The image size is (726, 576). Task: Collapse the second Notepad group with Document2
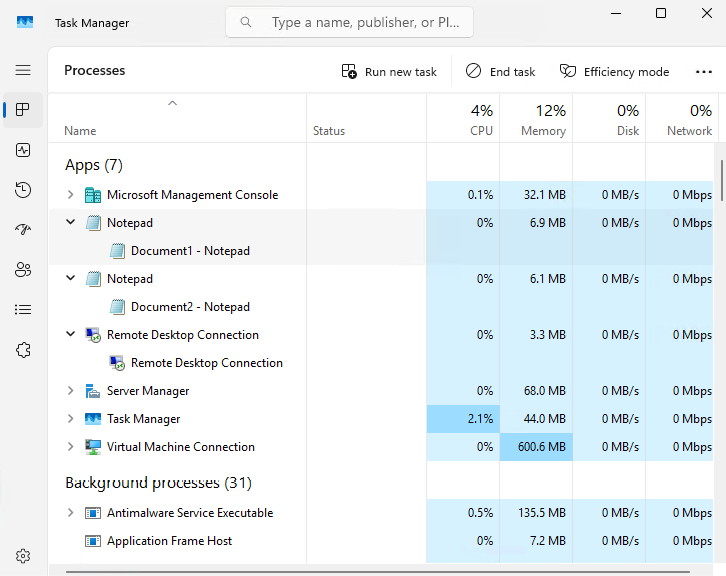(x=70, y=278)
